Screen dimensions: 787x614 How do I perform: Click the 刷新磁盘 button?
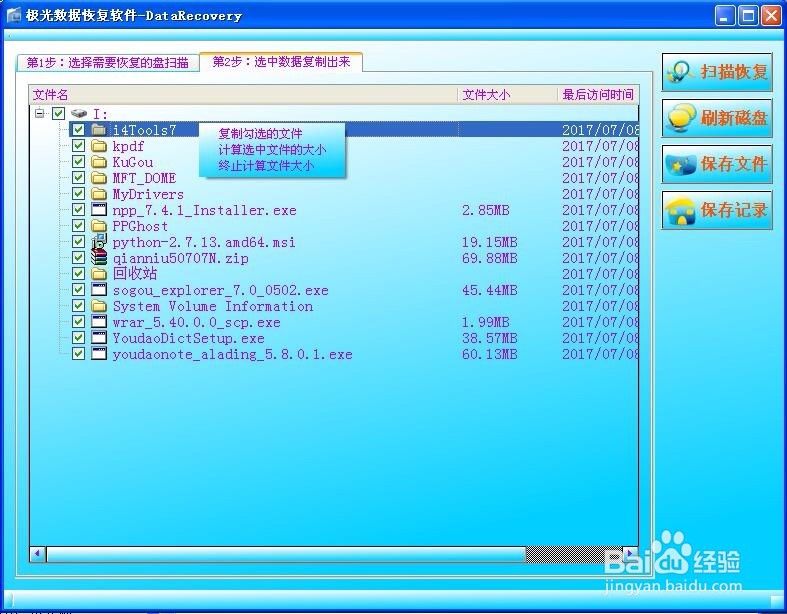pos(717,118)
